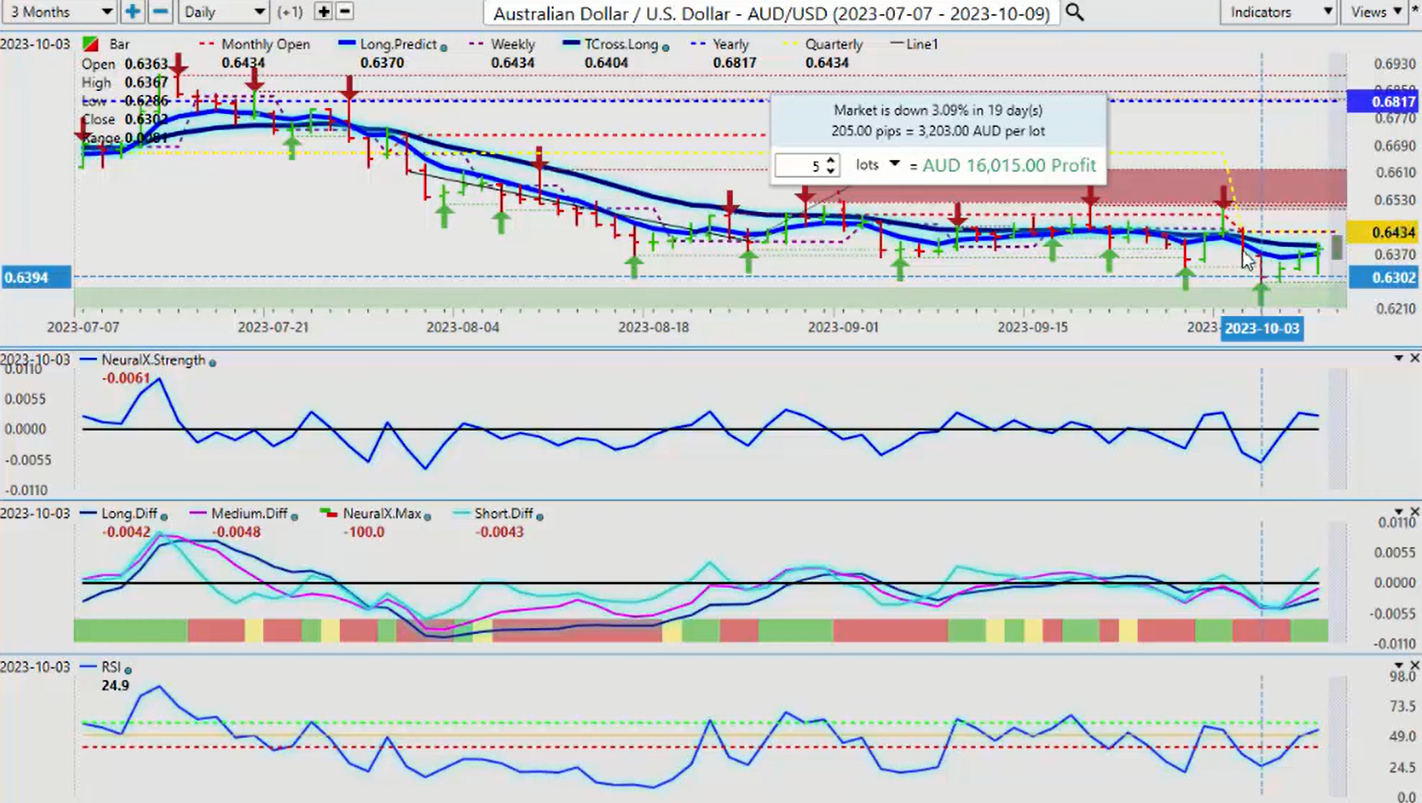Image resolution: width=1422 pixels, height=803 pixels.
Task: Open the Indicators dropdown menu
Action: pyautogui.click(x=1279, y=12)
